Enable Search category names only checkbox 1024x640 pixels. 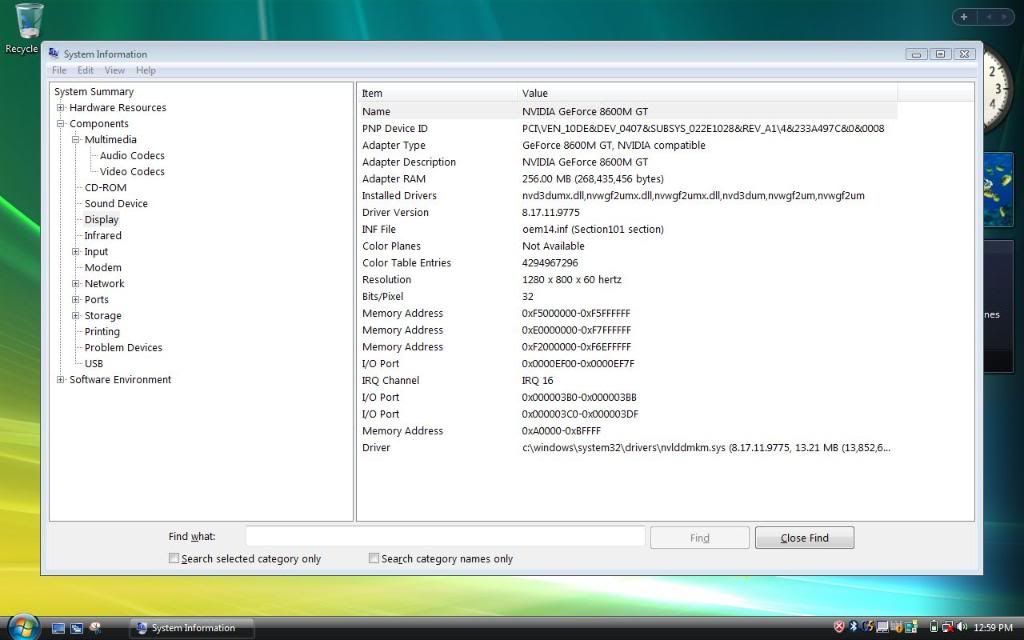click(x=374, y=559)
